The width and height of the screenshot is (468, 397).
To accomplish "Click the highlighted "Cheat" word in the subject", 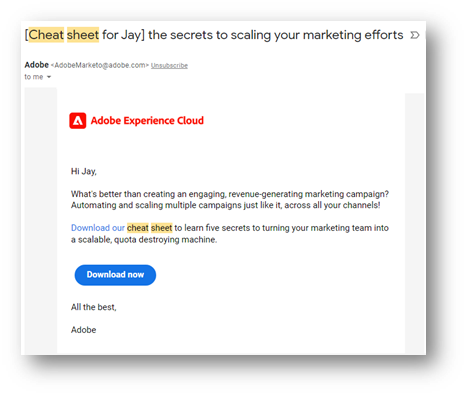I will 46,35.
